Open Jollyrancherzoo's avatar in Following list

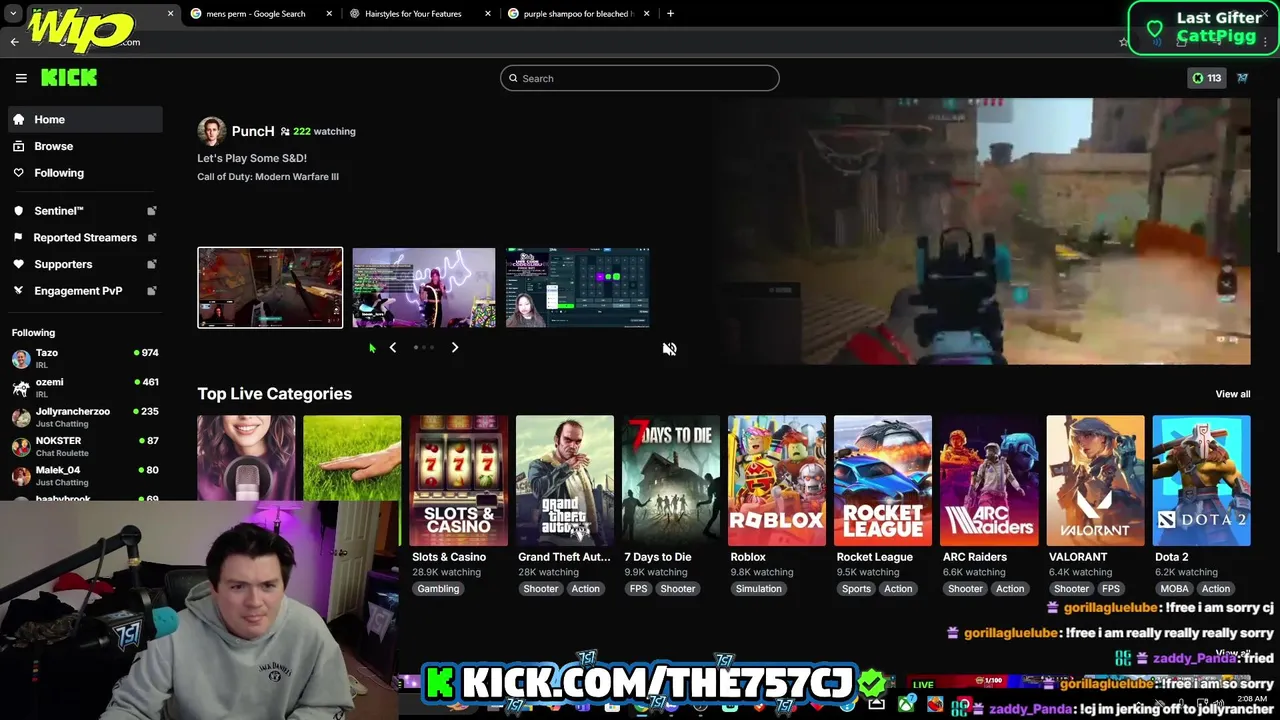tap(21, 416)
